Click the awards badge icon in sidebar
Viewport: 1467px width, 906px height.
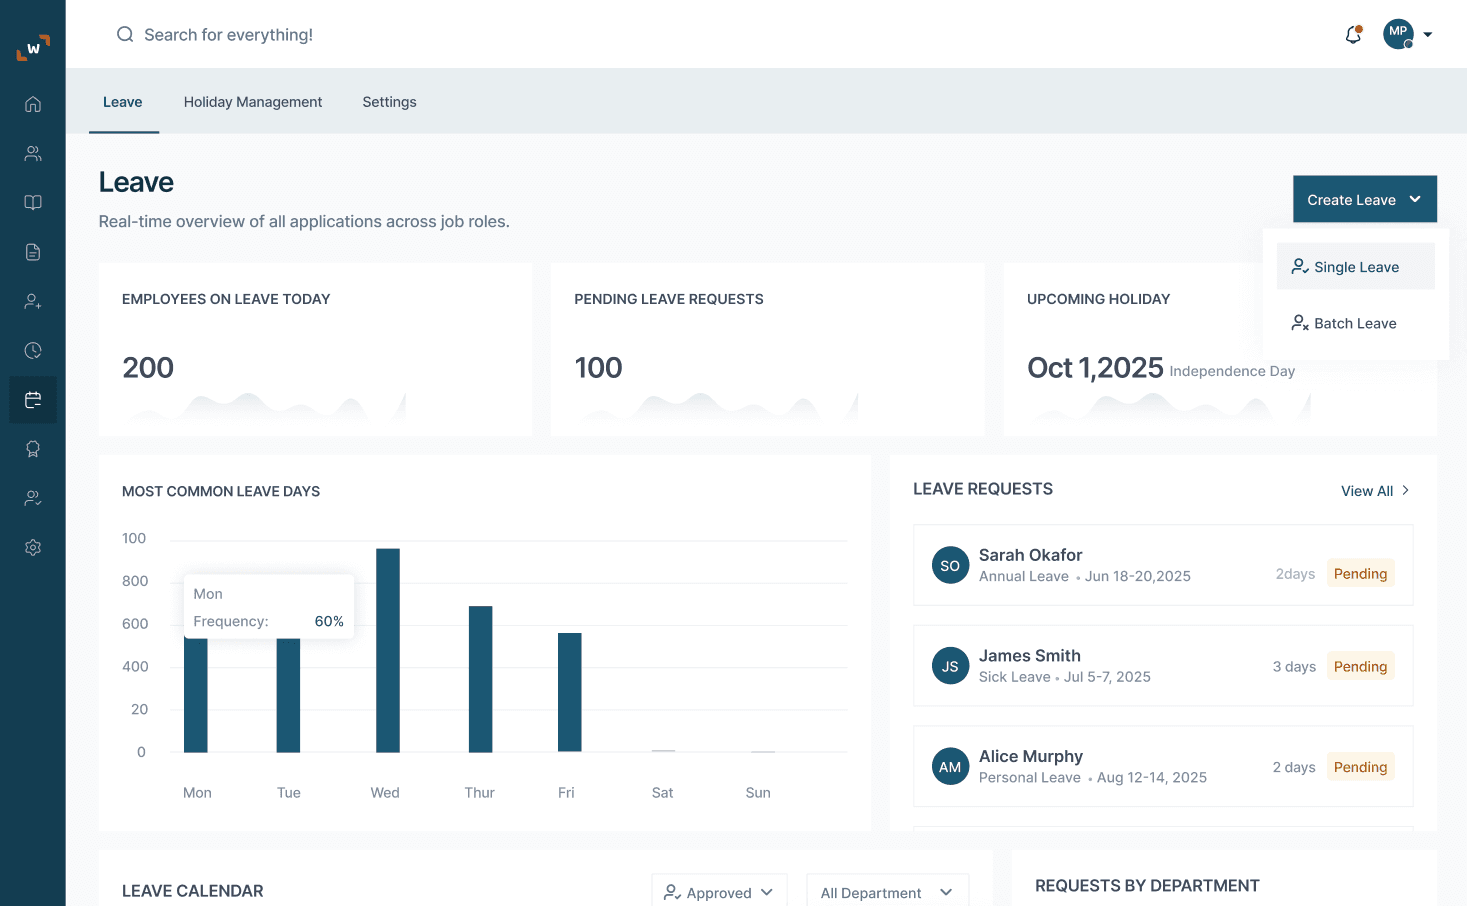coord(33,449)
